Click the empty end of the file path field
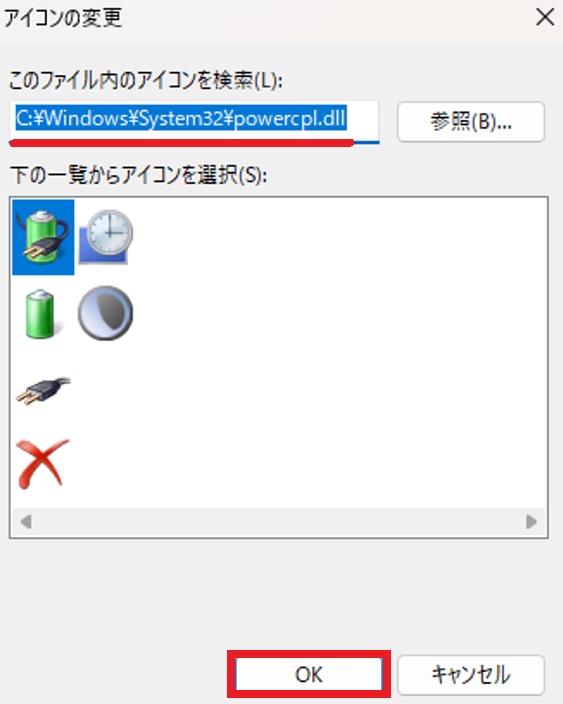This screenshot has width=563, height=704. click(362, 119)
